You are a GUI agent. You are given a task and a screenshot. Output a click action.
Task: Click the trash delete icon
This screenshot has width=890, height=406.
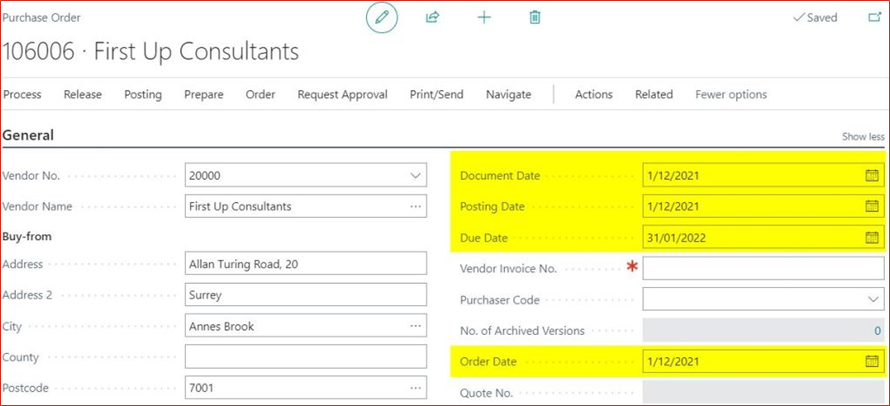click(535, 18)
